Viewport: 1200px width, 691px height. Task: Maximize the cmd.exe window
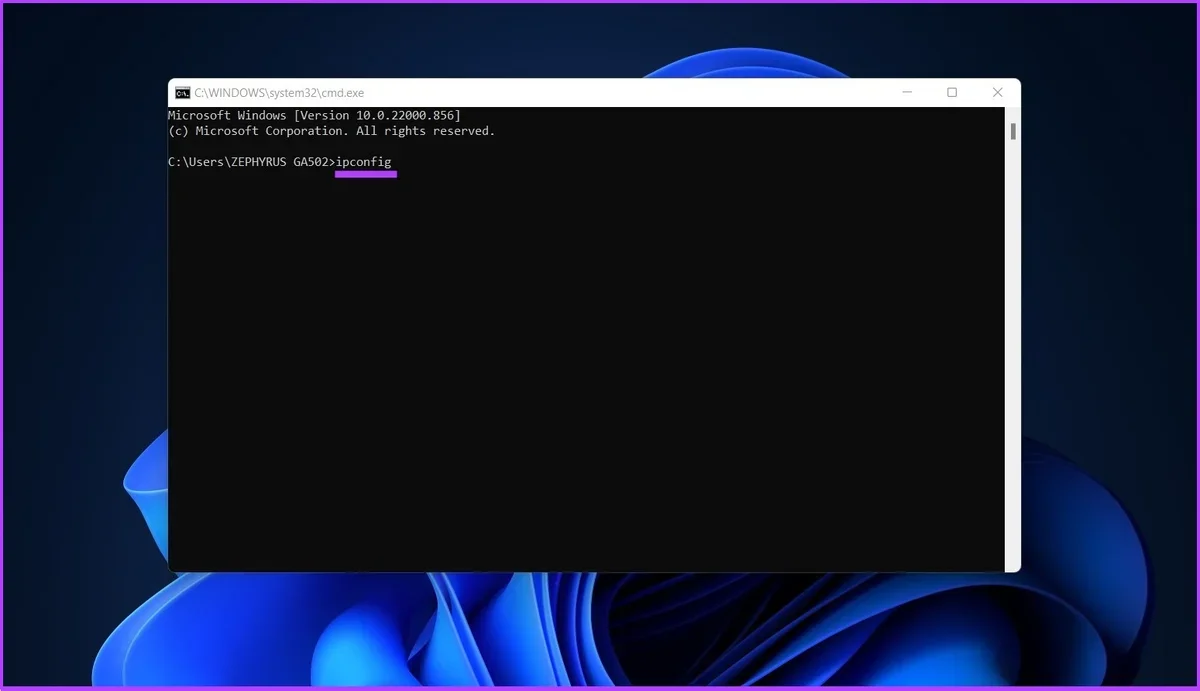(952, 93)
